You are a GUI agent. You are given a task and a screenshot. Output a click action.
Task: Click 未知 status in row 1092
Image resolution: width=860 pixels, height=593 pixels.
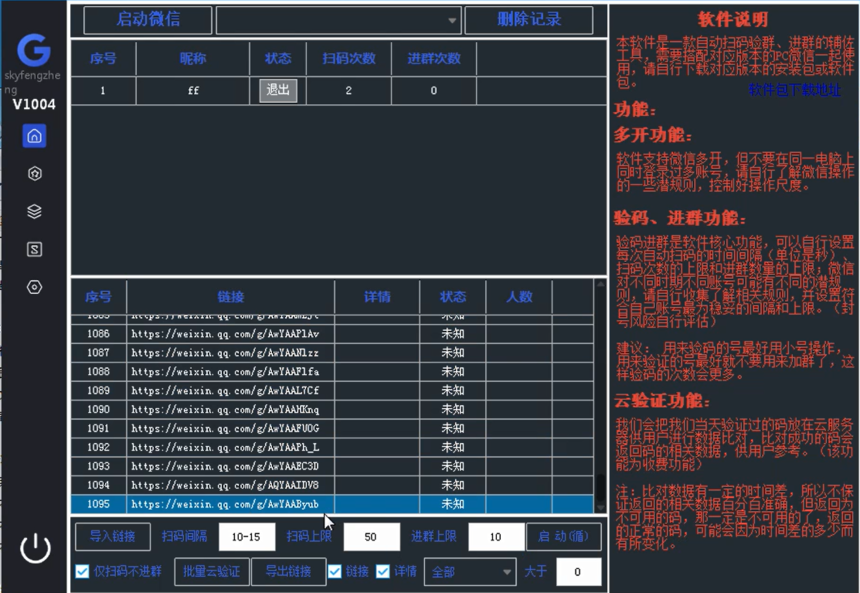click(x=453, y=447)
